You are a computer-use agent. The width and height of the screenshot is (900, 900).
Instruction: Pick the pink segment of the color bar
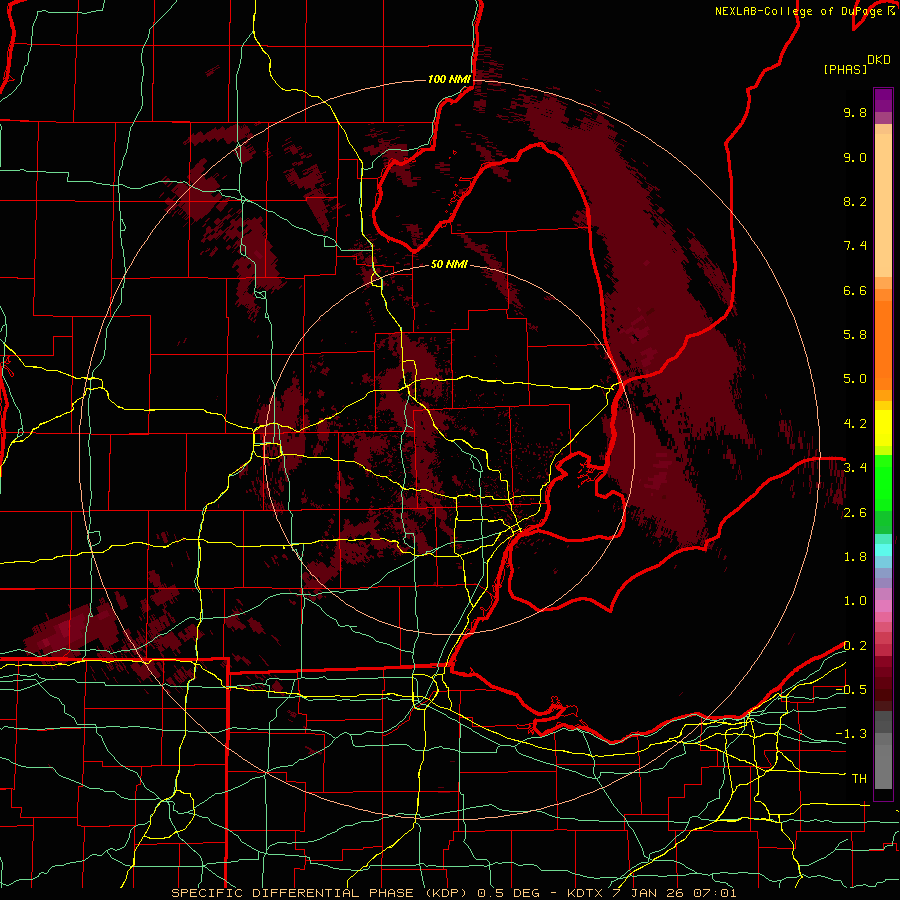(x=883, y=606)
